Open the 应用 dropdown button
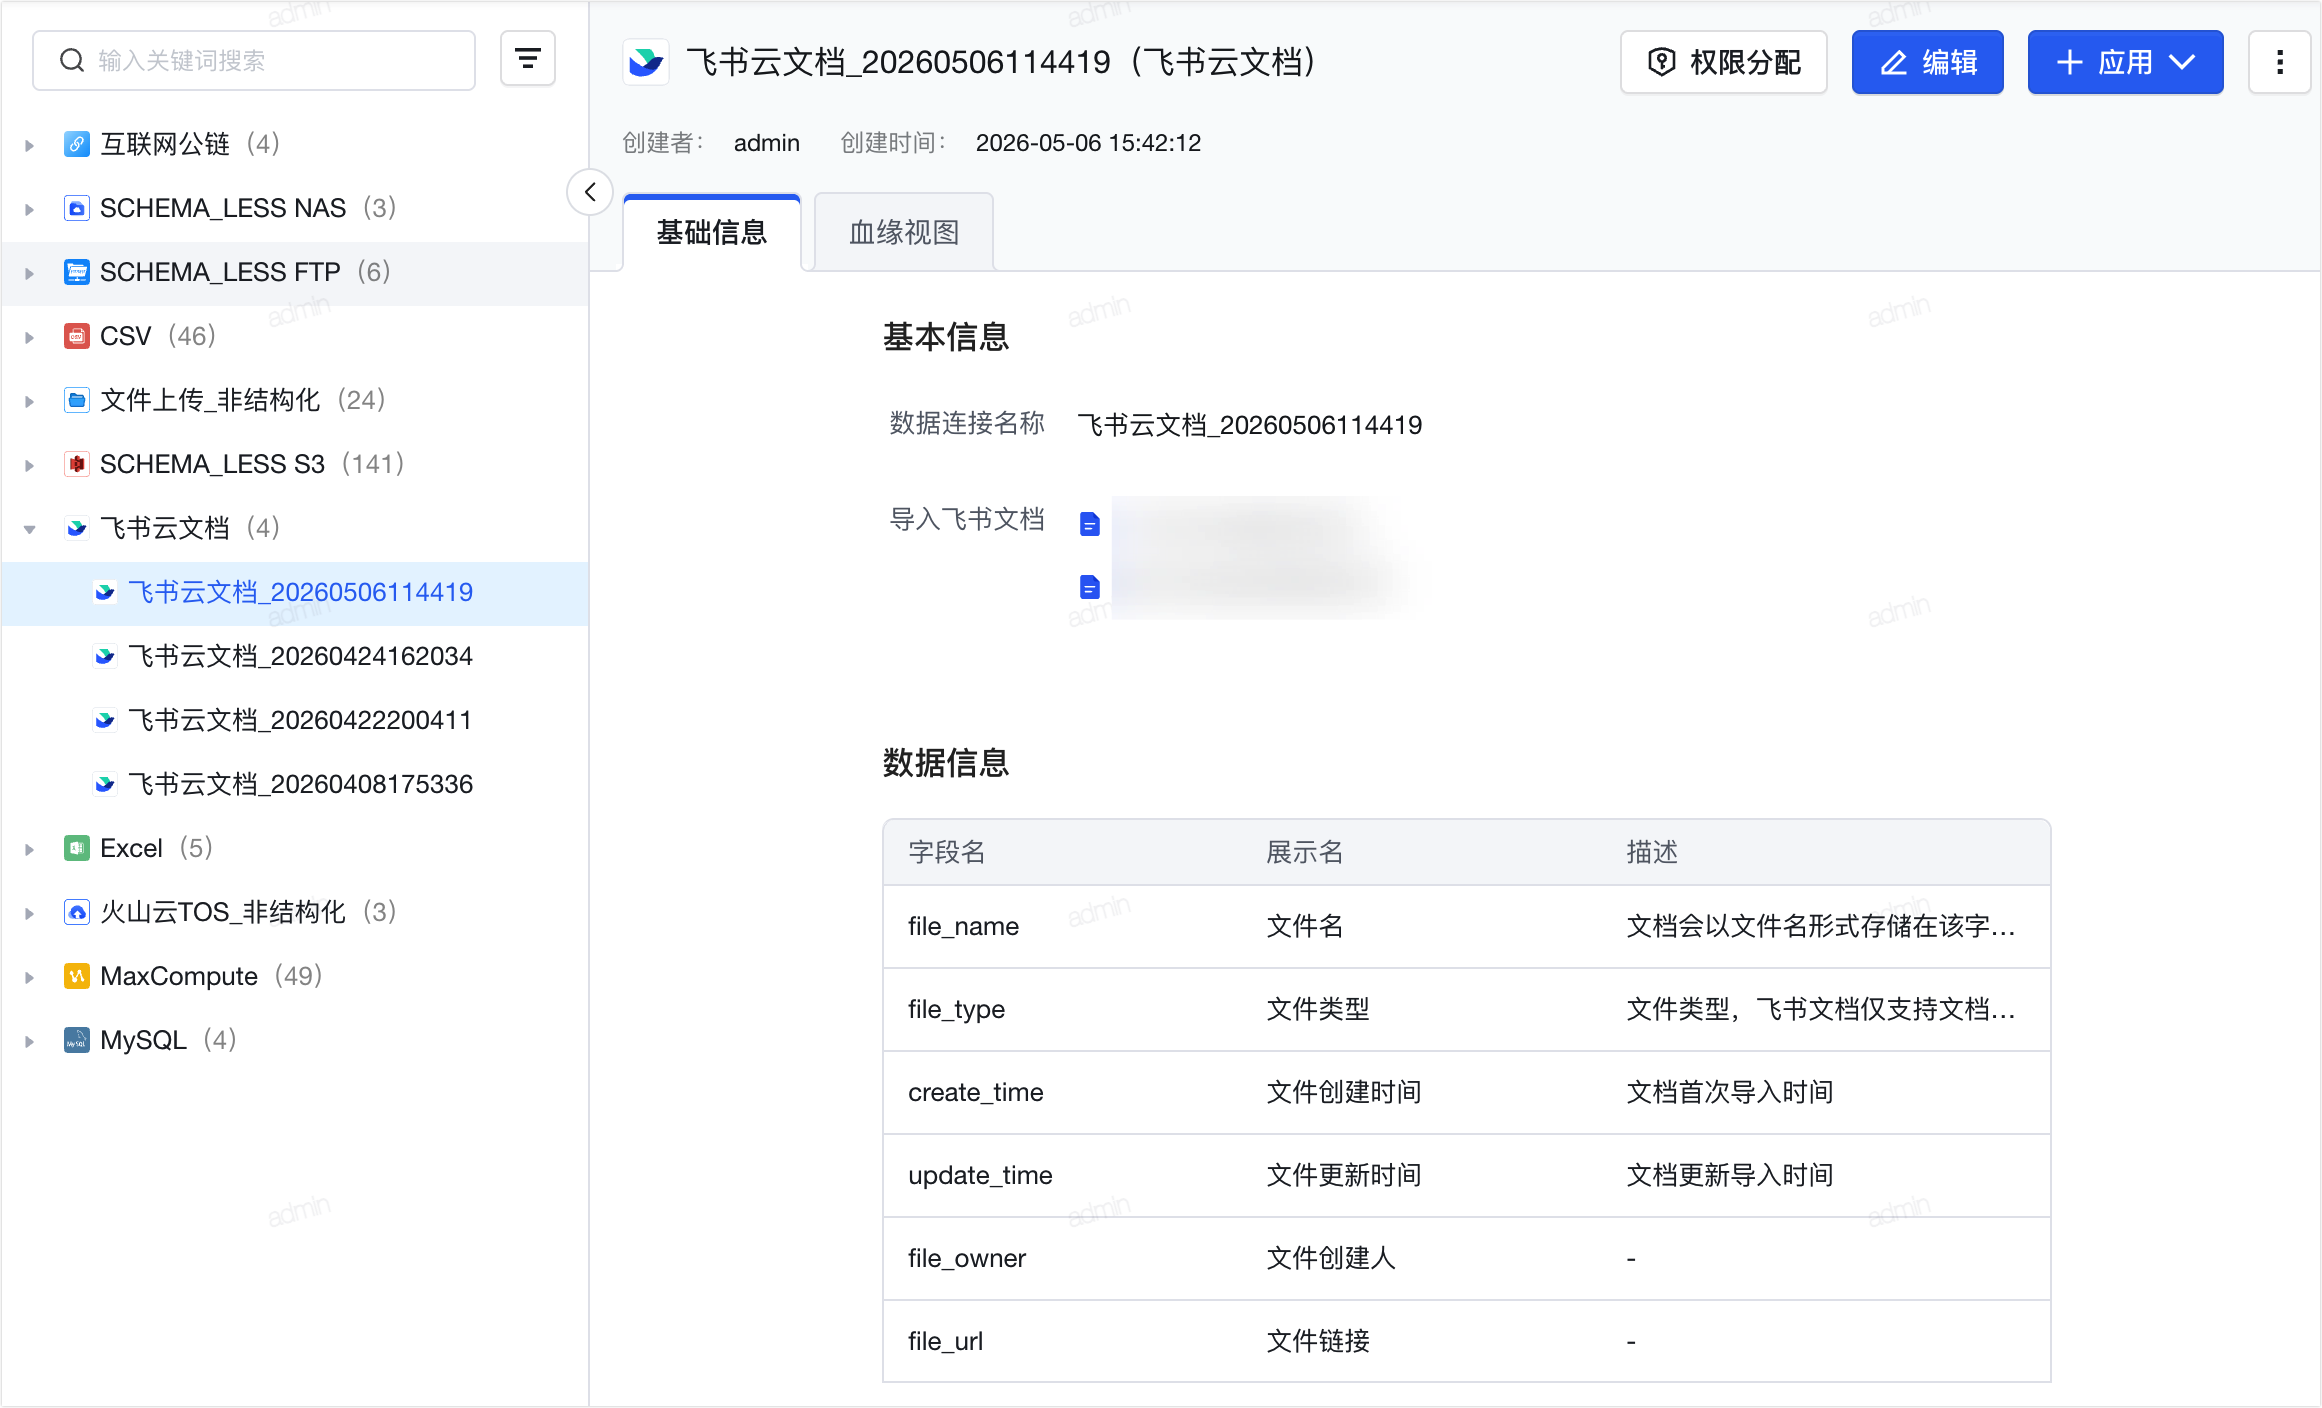2322x1408 pixels. click(2126, 62)
